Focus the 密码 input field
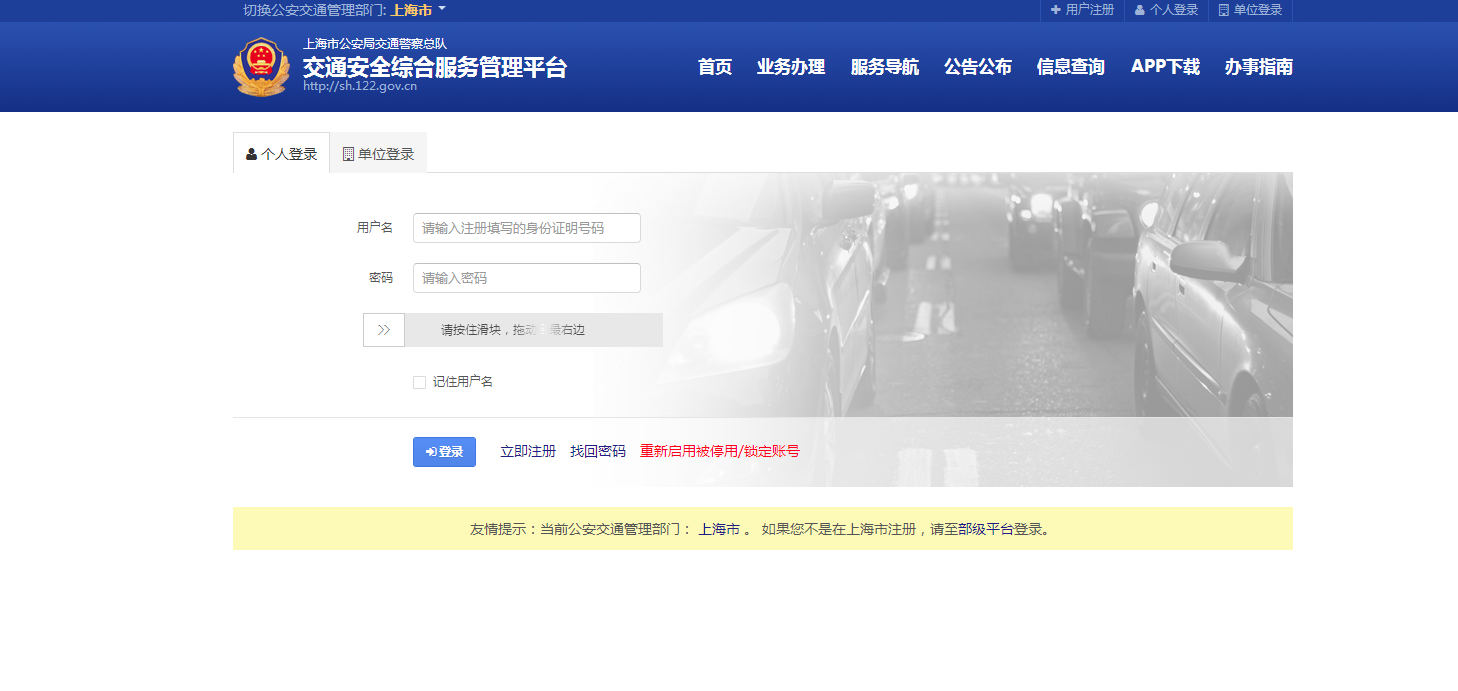Screen dimensions: 1458x691 pyautogui.click(x=526, y=278)
